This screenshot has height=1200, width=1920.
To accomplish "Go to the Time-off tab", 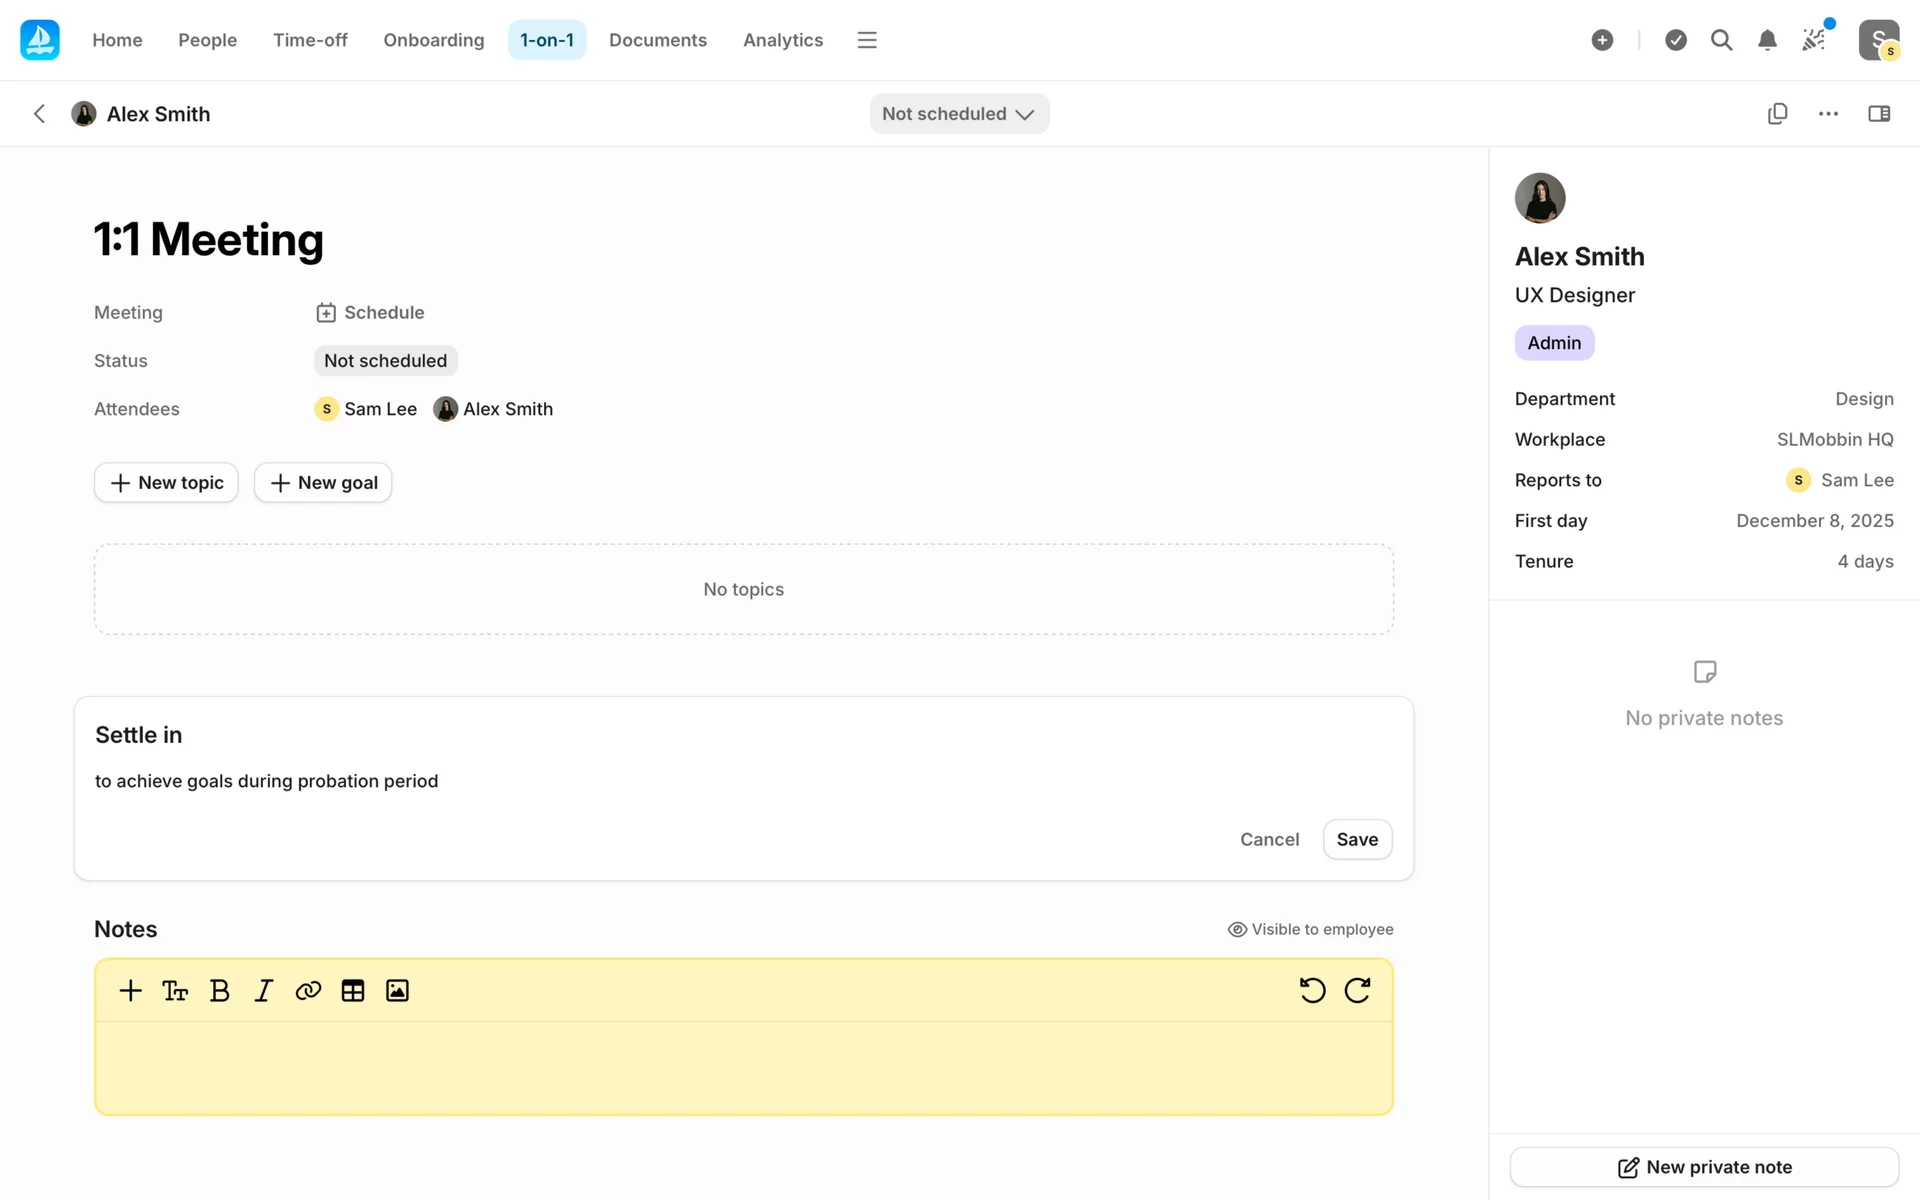I will click(310, 40).
